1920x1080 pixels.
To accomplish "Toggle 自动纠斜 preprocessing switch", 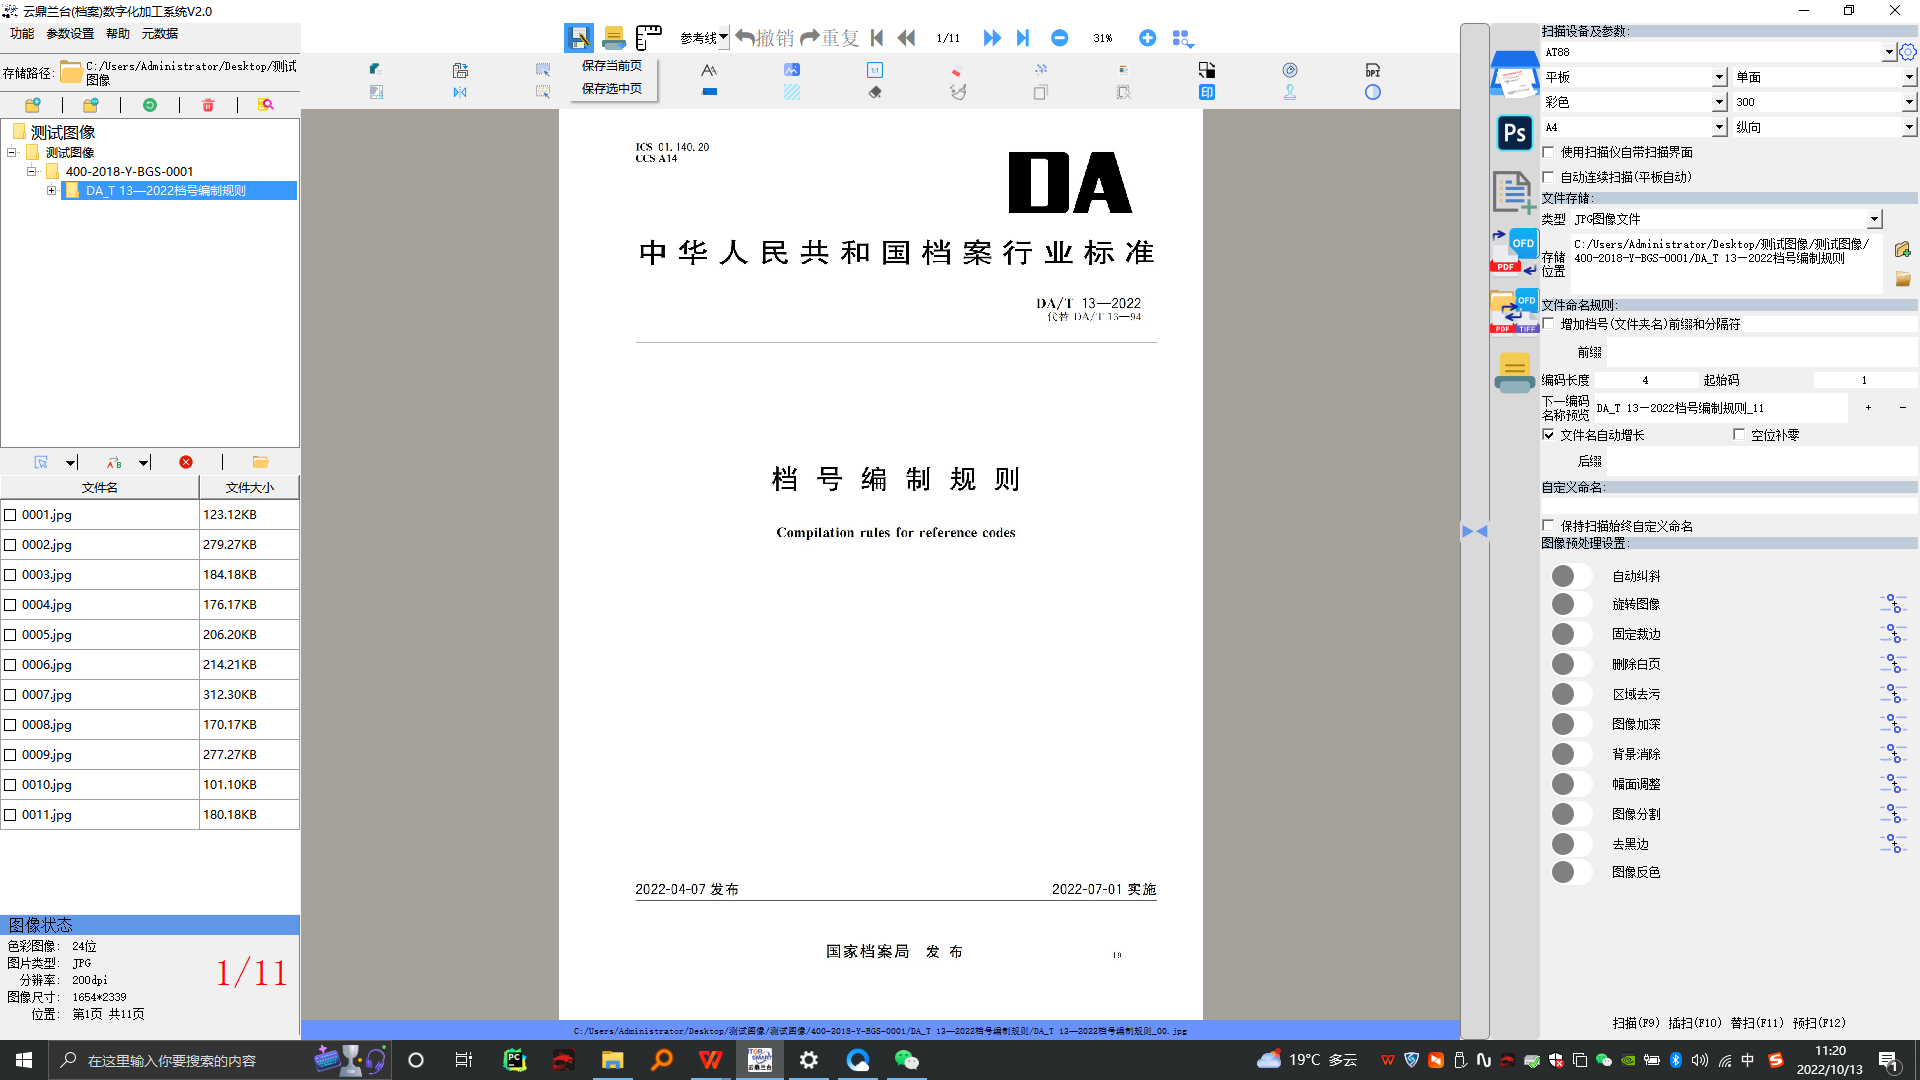I will [x=1570, y=576].
